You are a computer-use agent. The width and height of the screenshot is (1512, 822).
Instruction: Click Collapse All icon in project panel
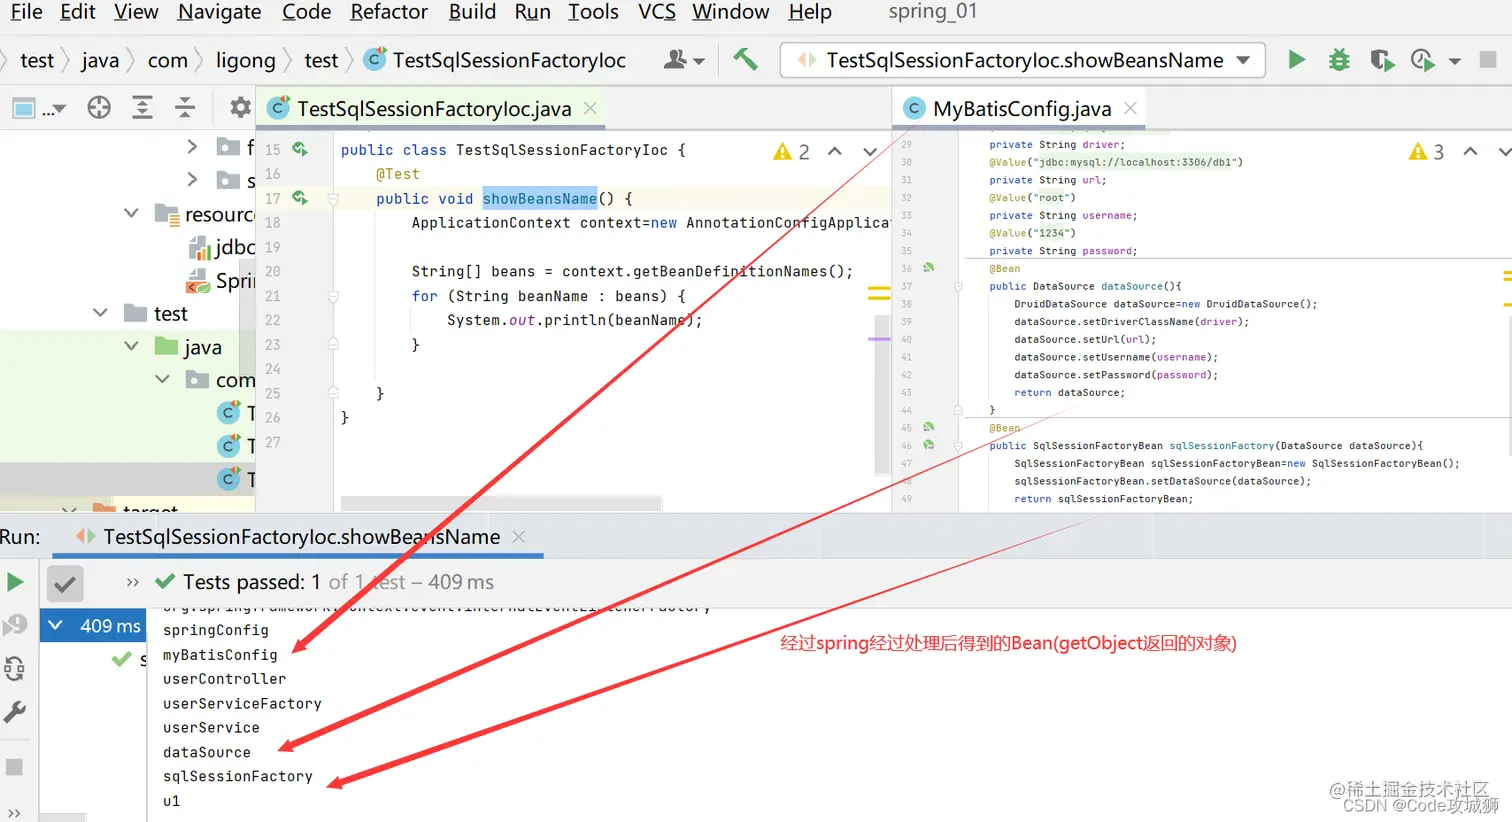click(185, 108)
